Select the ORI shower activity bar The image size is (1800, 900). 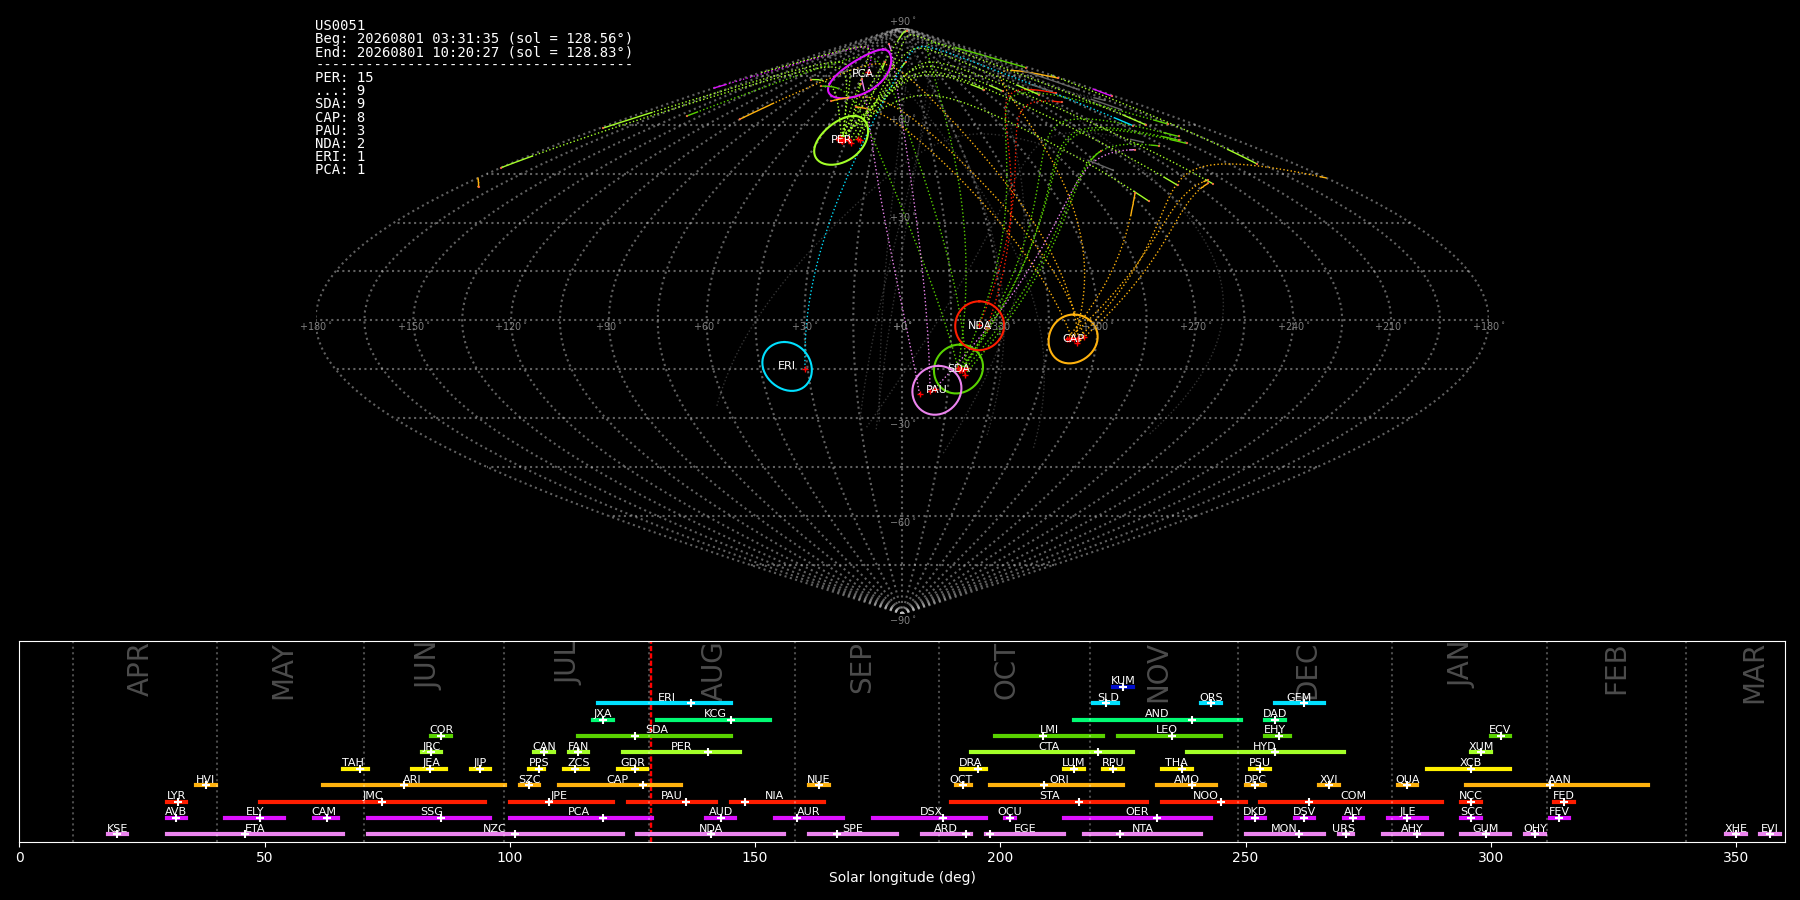click(x=1056, y=785)
